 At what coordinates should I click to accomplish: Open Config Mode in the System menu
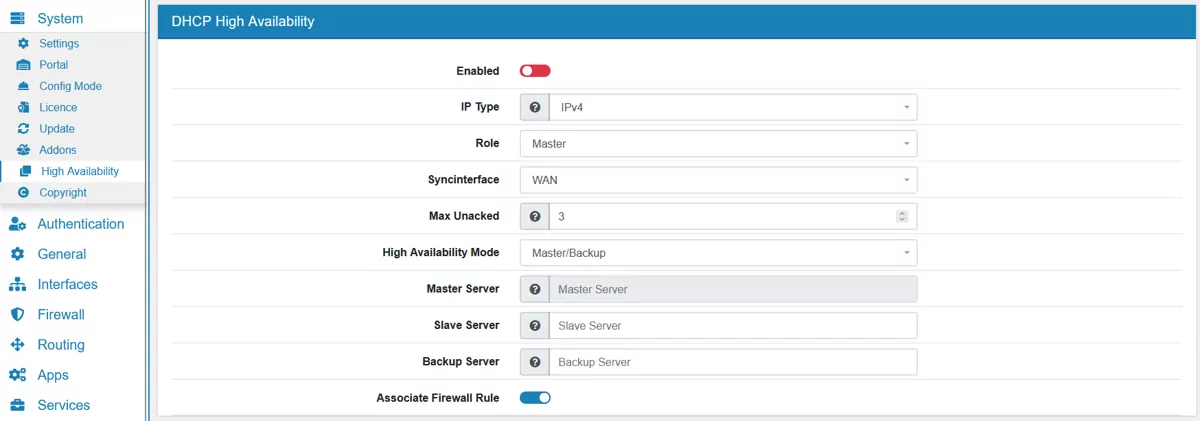[72, 86]
